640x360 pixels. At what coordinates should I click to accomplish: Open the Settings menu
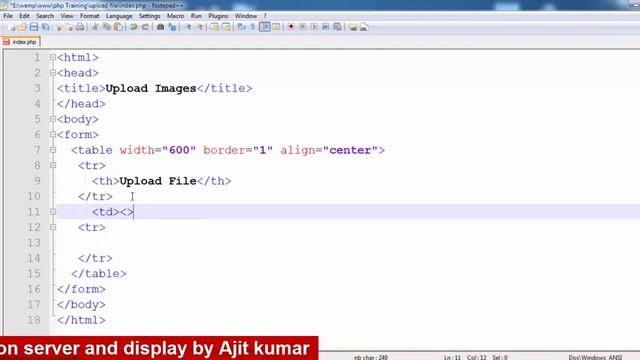point(149,16)
